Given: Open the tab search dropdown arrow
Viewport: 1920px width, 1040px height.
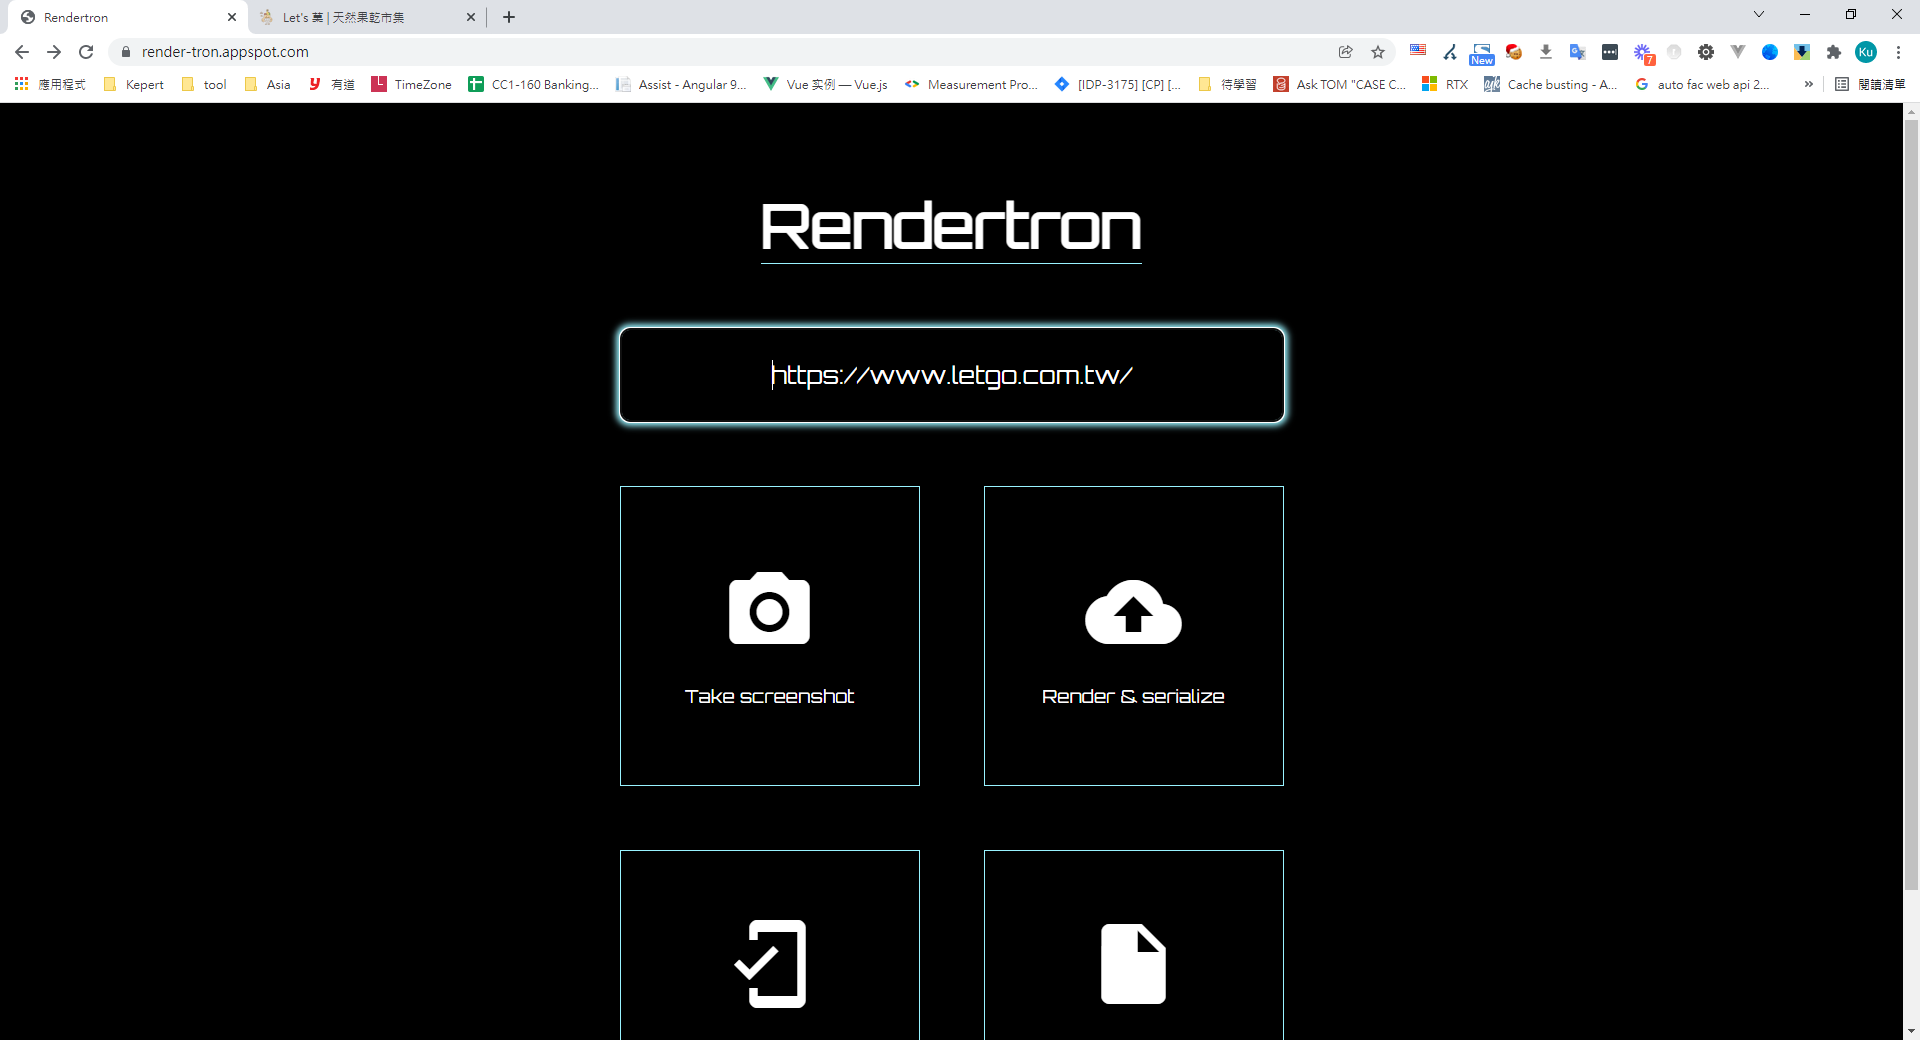Looking at the screenshot, I should point(1758,15).
